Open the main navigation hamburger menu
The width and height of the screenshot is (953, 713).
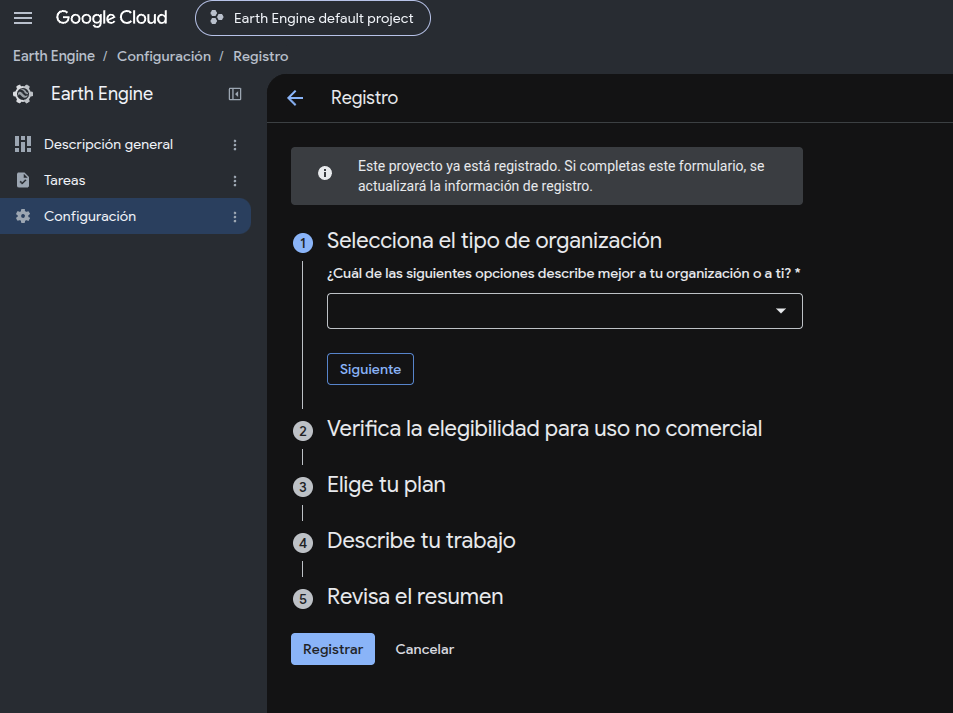point(23,18)
